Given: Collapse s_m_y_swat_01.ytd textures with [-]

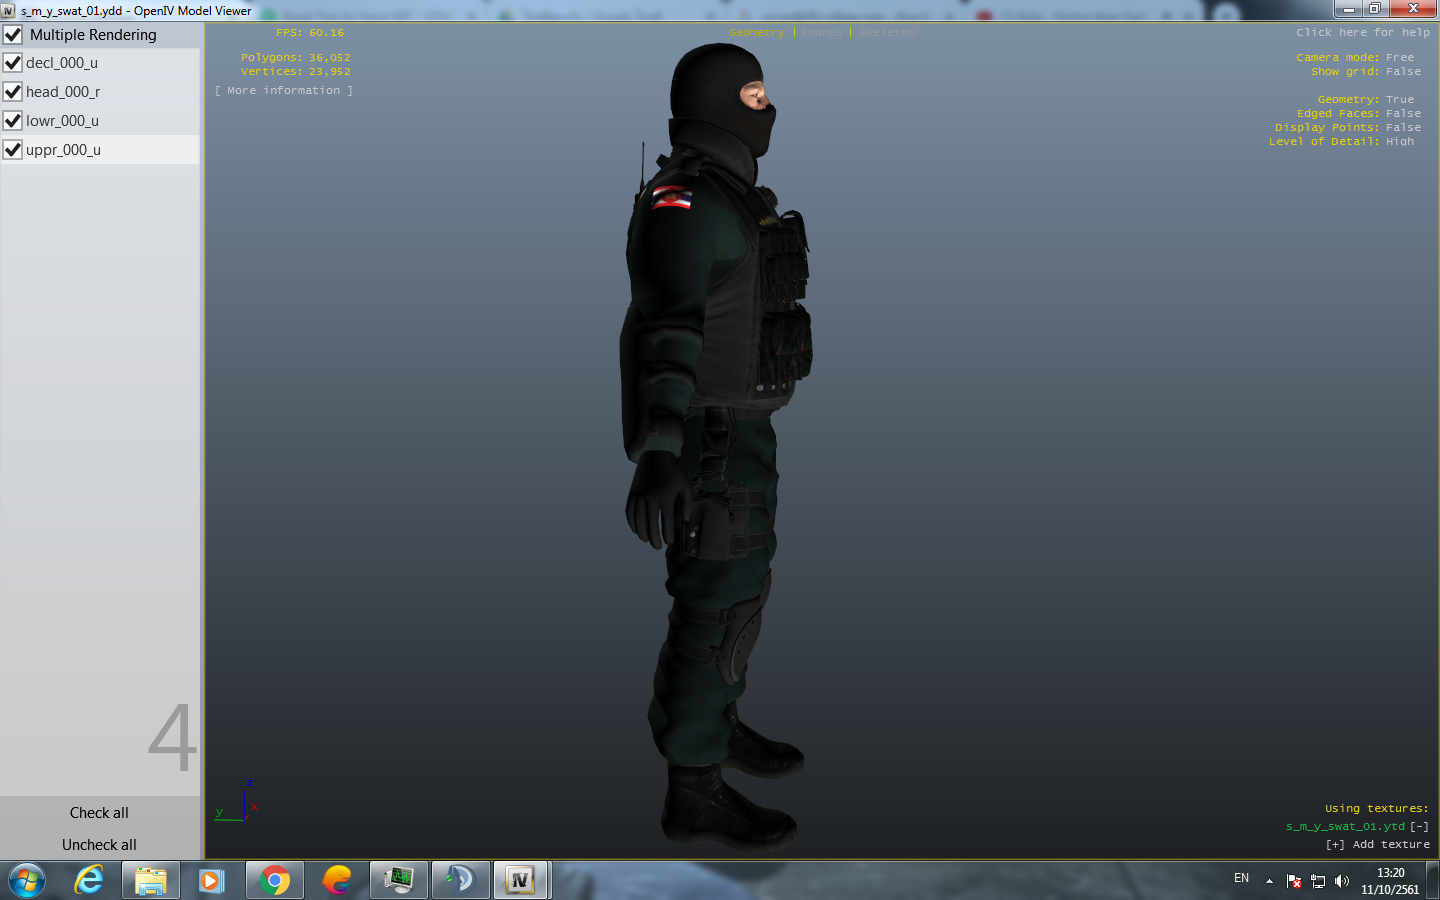Looking at the screenshot, I should coord(1419,827).
